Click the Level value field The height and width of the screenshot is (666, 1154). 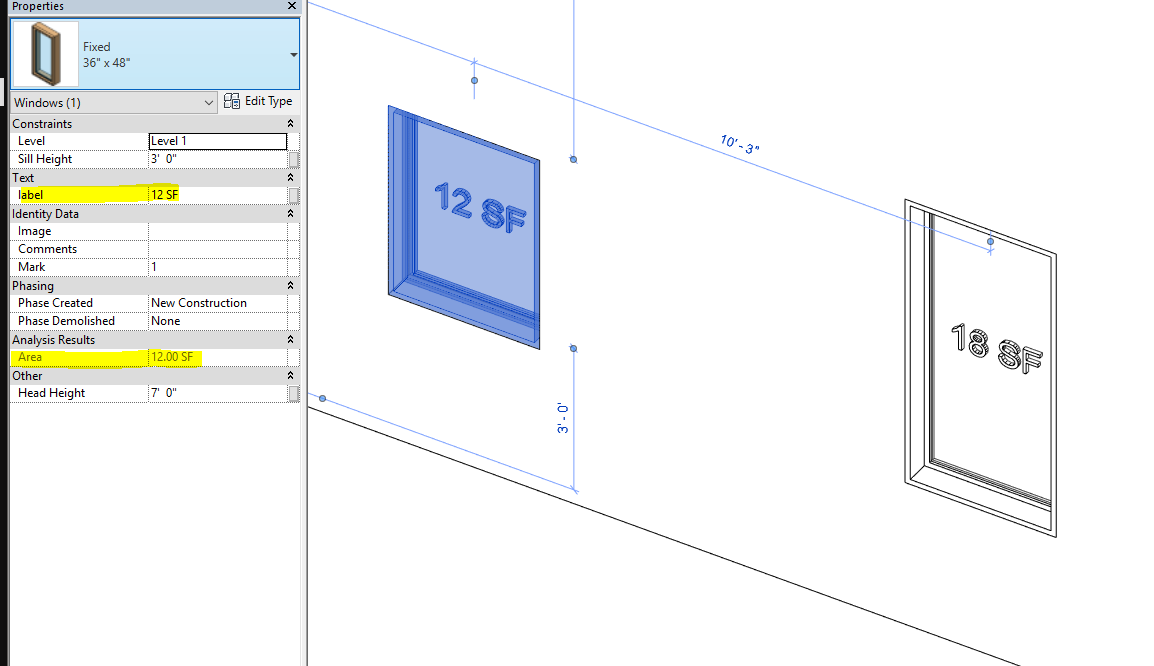click(218, 141)
